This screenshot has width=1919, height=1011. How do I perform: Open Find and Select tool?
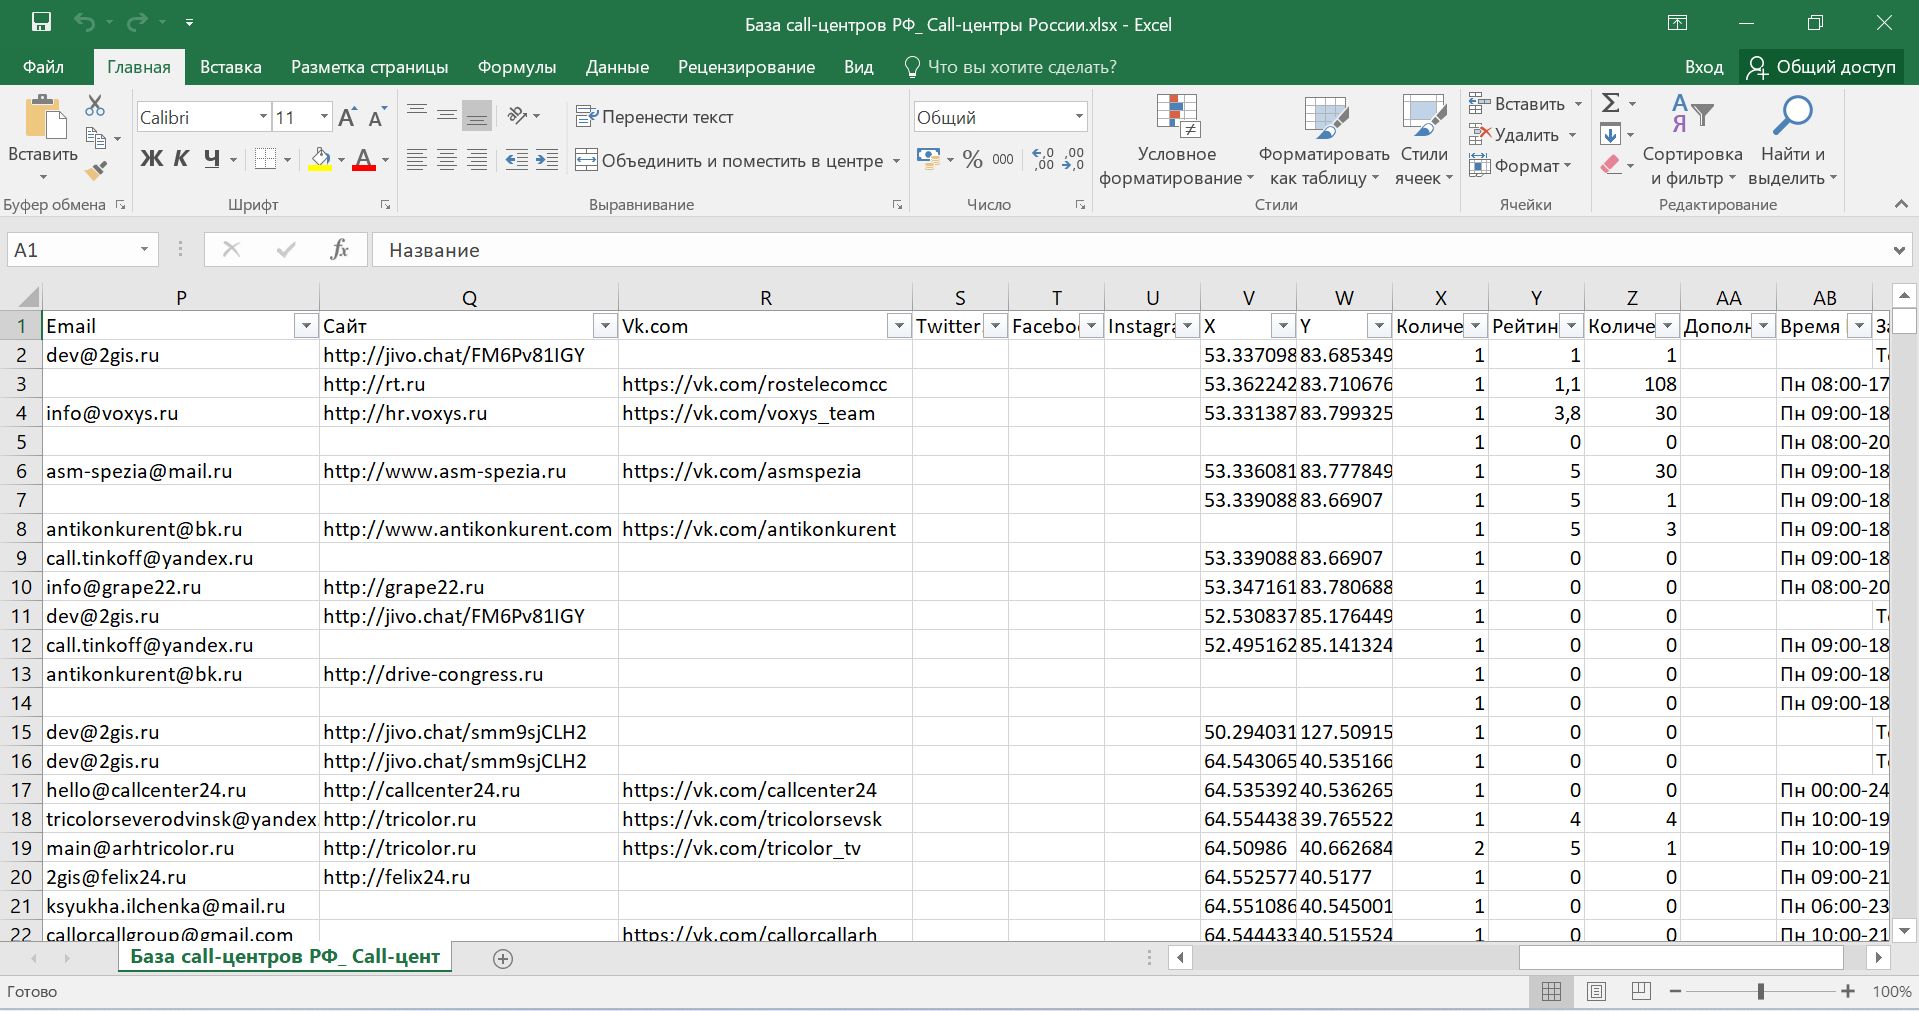pyautogui.click(x=1792, y=141)
